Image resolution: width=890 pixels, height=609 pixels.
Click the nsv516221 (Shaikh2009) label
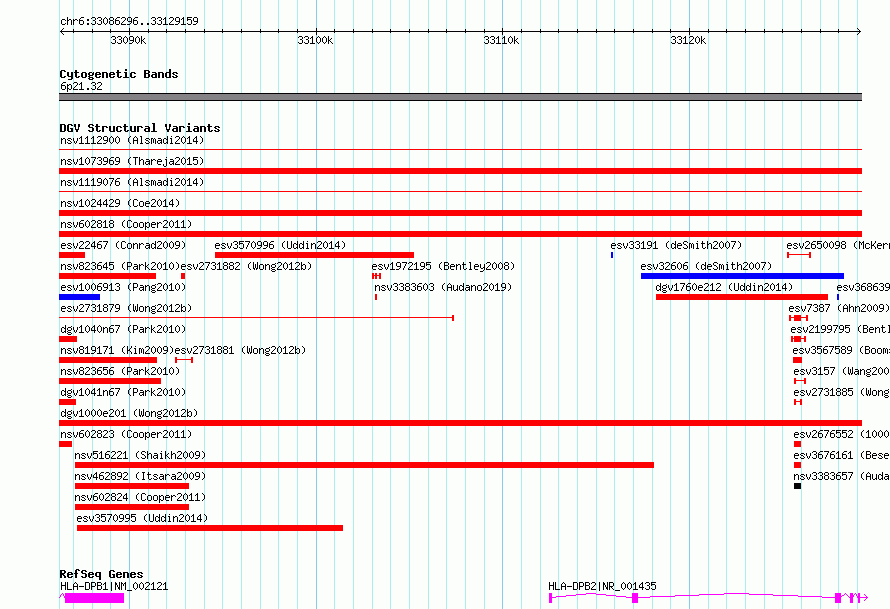pyautogui.click(x=140, y=455)
